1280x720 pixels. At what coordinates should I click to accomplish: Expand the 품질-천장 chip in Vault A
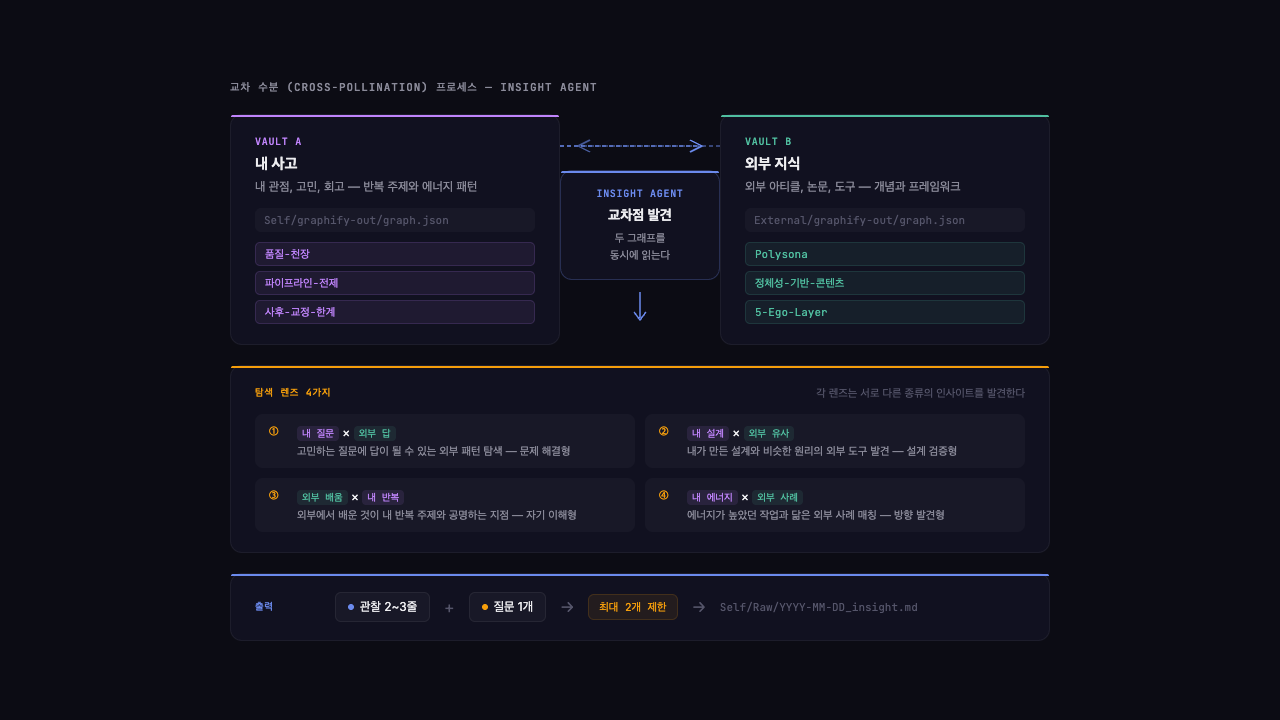point(394,254)
